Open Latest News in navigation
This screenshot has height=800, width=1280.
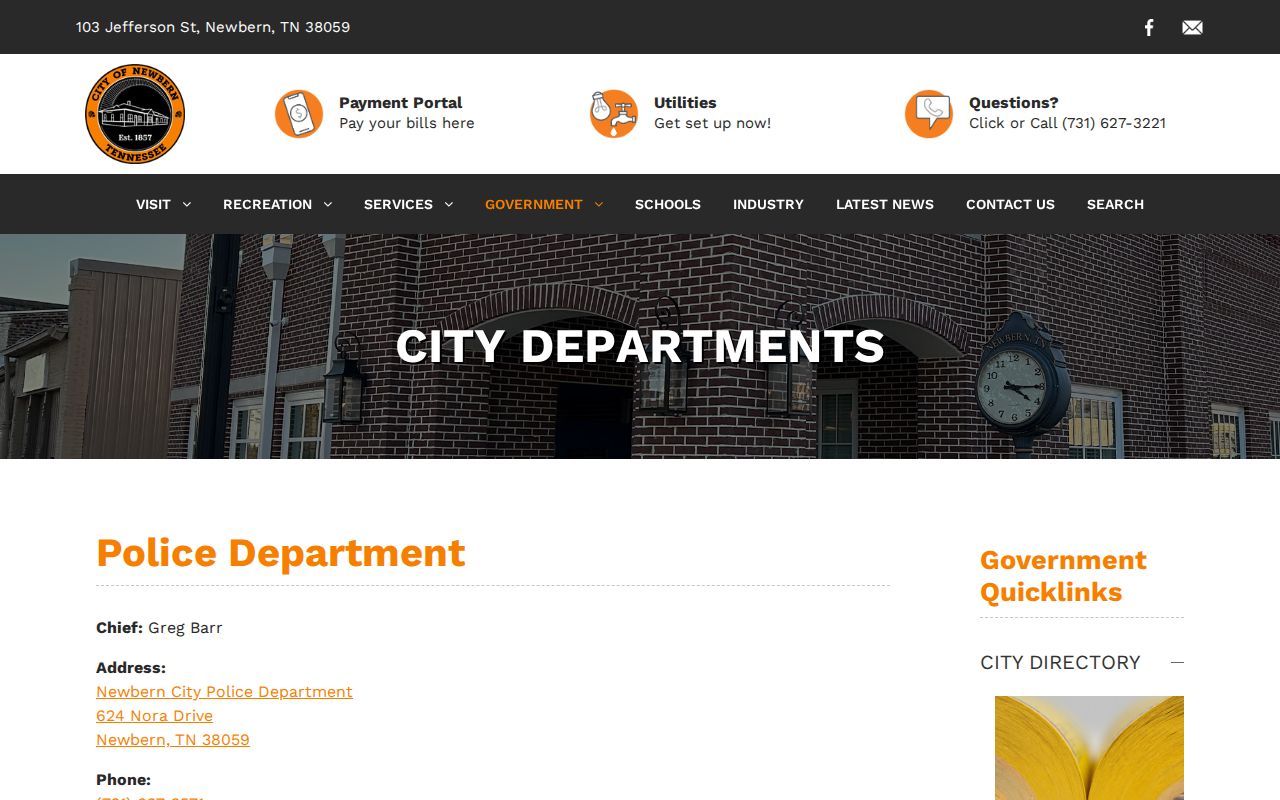point(885,204)
